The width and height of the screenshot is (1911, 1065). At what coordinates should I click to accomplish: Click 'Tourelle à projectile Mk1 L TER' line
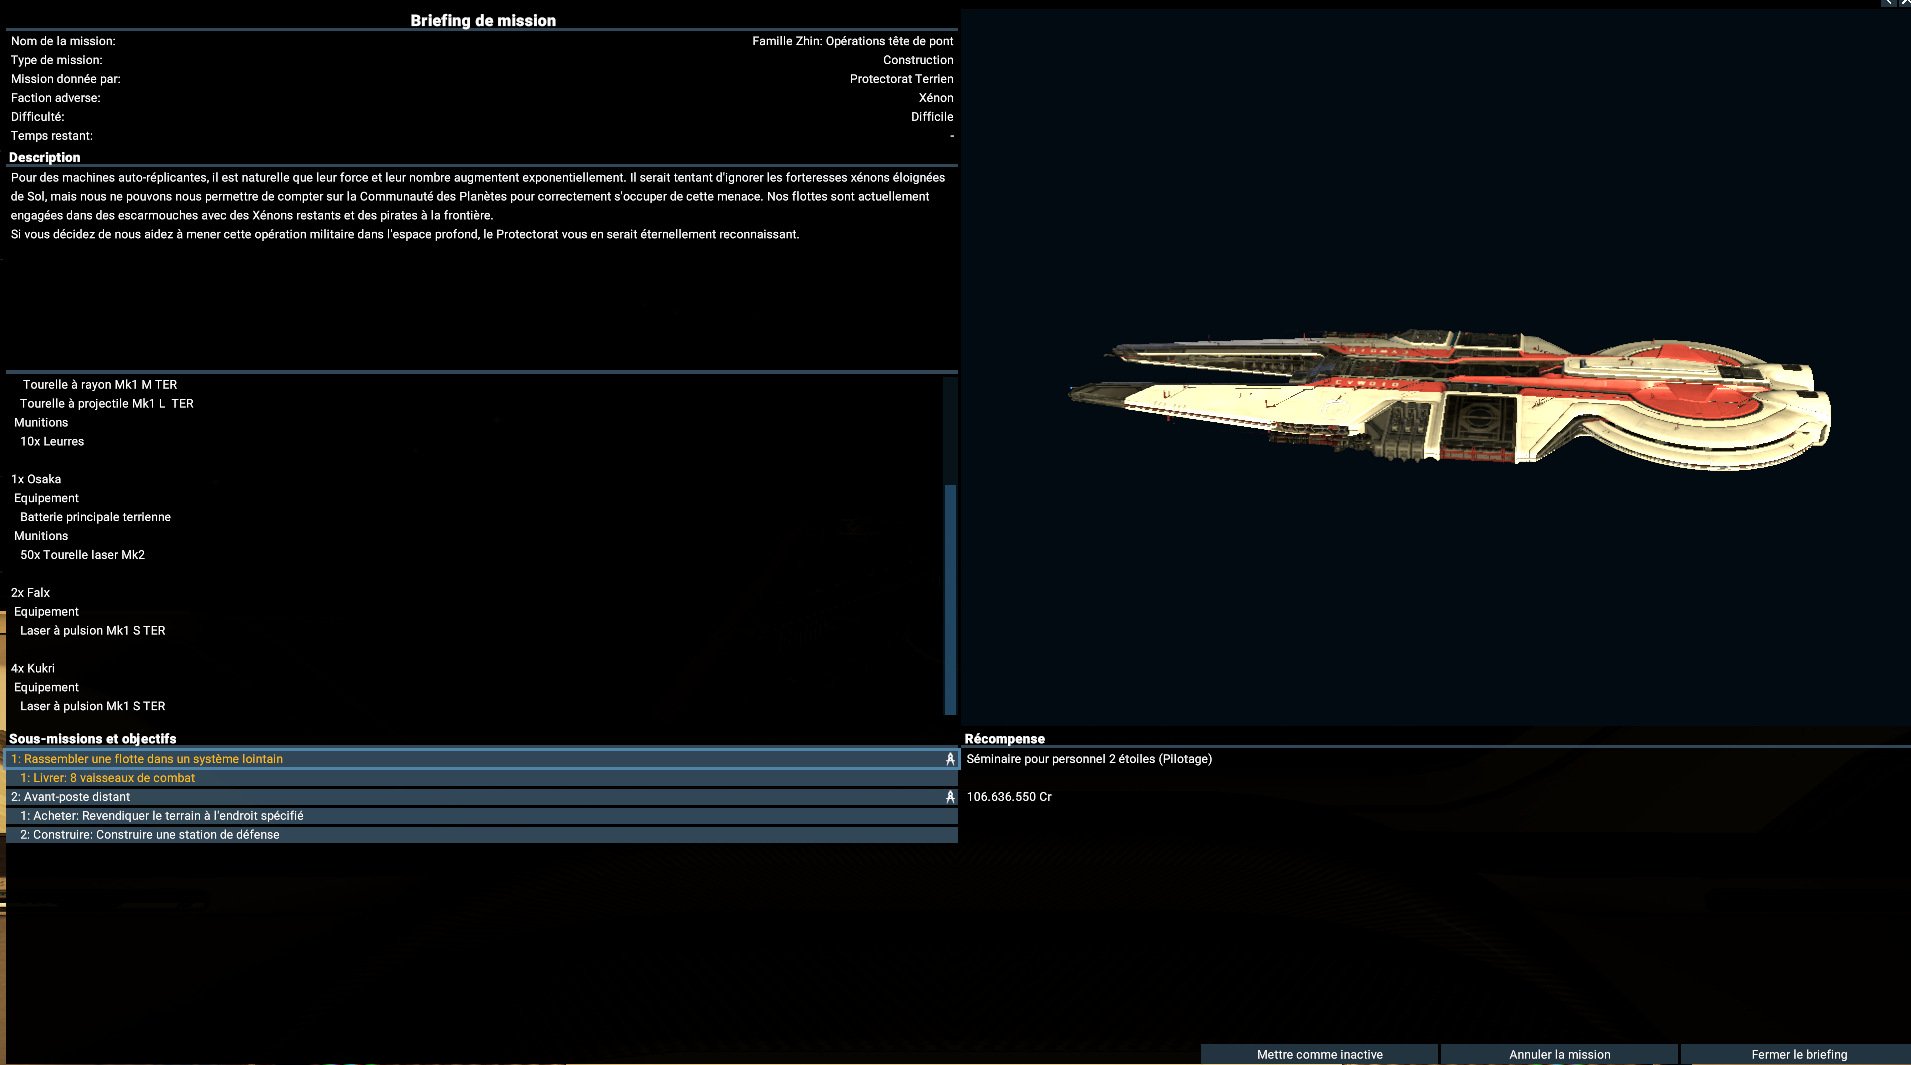(x=107, y=404)
